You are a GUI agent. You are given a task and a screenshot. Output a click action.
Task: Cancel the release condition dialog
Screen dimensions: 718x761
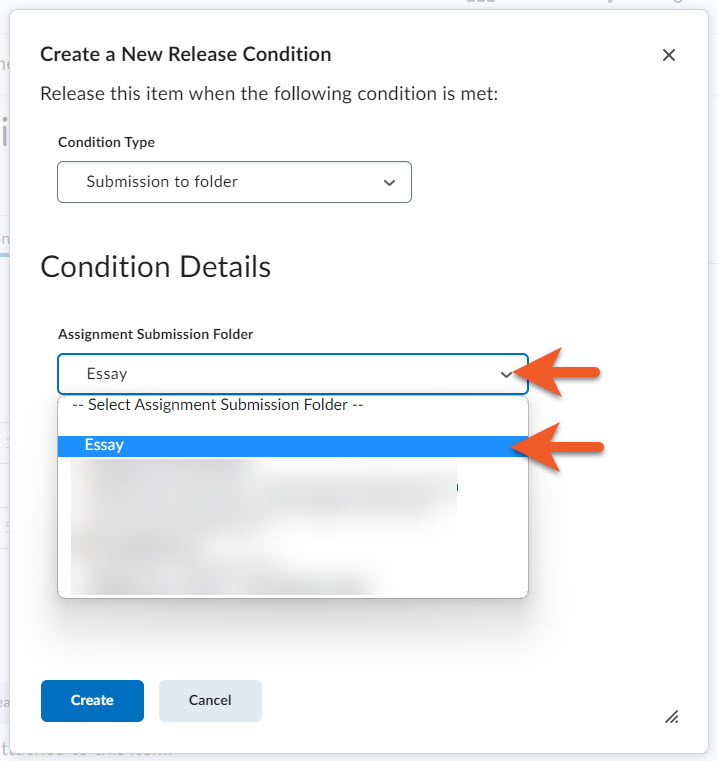(x=210, y=700)
